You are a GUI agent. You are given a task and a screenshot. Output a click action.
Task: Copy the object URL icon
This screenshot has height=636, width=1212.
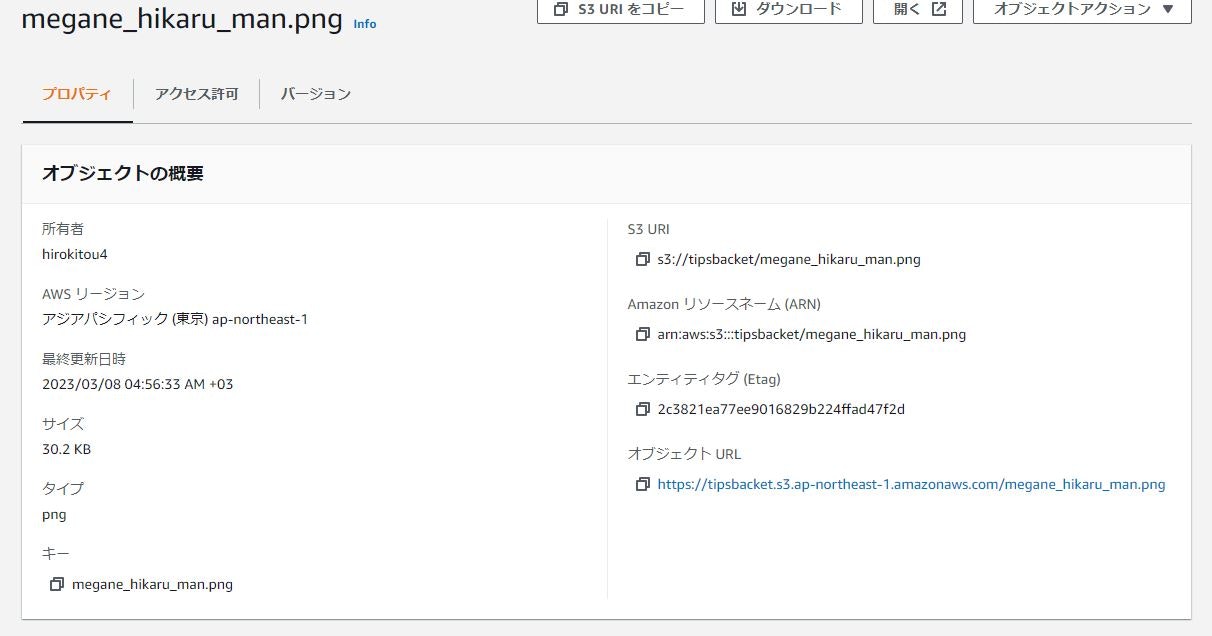pos(642,485)
